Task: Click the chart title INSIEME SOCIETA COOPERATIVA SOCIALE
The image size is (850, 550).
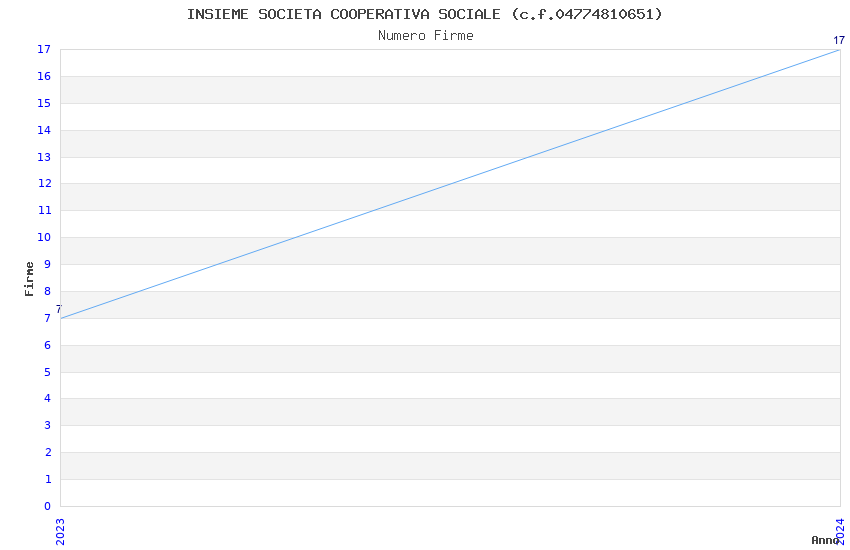Action: click(424, 14)
